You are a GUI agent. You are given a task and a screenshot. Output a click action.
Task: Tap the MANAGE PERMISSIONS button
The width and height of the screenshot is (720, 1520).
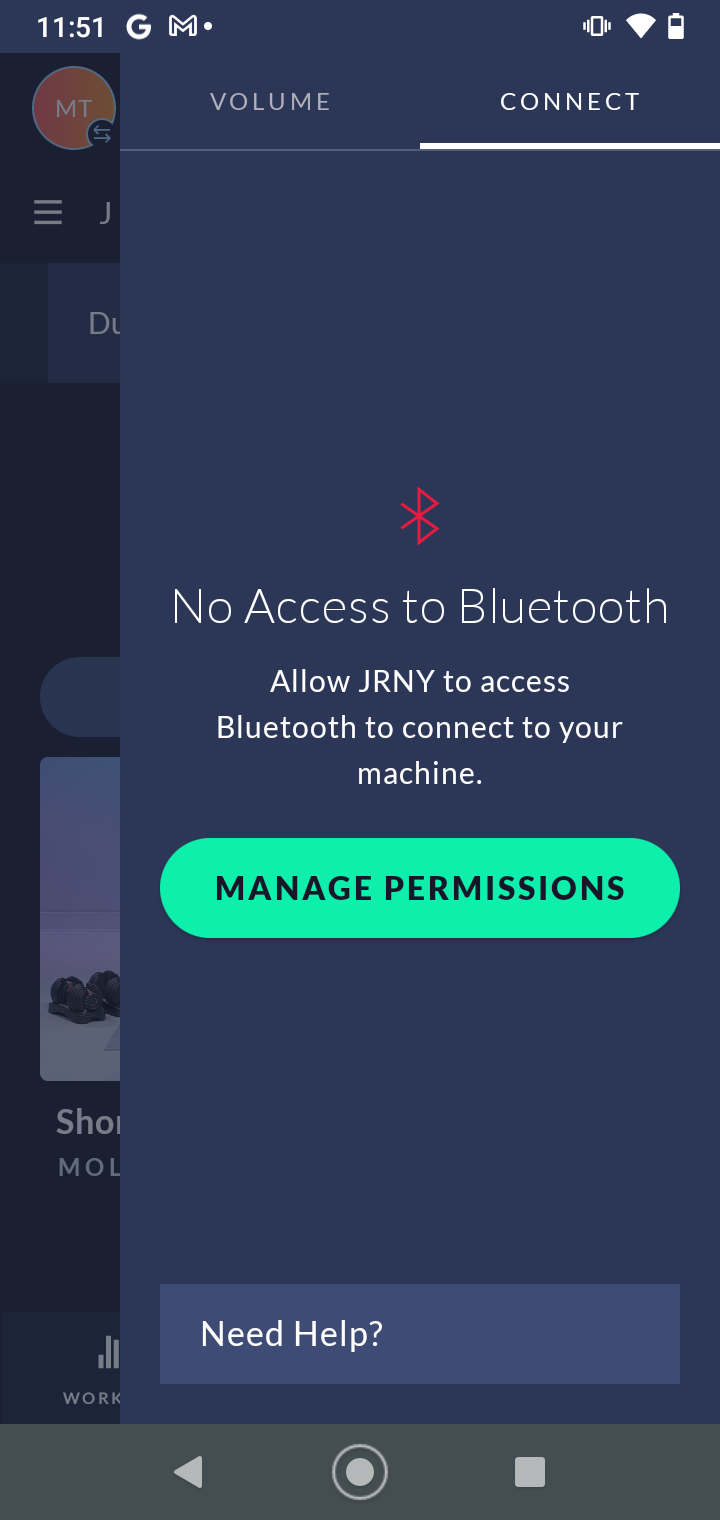pos(420,888)
